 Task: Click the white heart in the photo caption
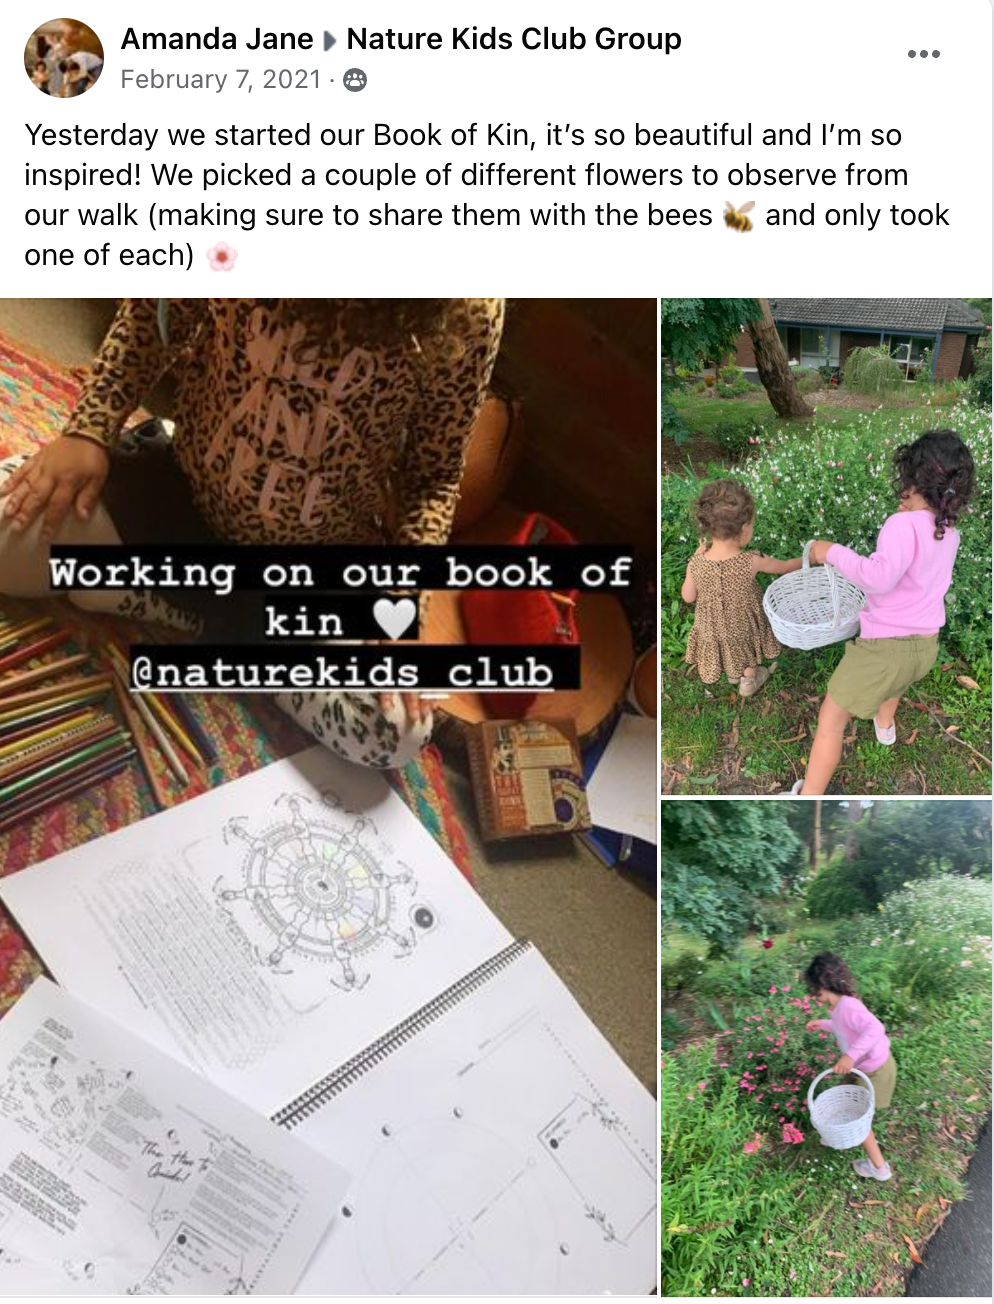393,620
